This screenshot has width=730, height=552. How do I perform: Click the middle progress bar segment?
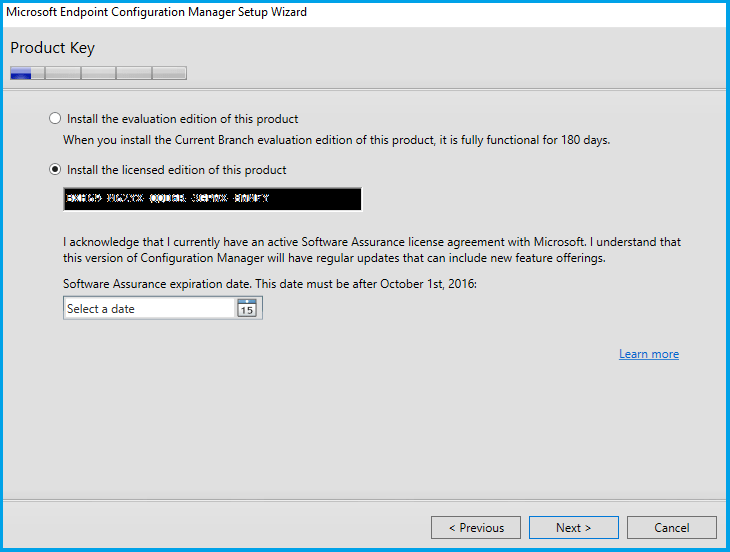(x=98, y=73)
